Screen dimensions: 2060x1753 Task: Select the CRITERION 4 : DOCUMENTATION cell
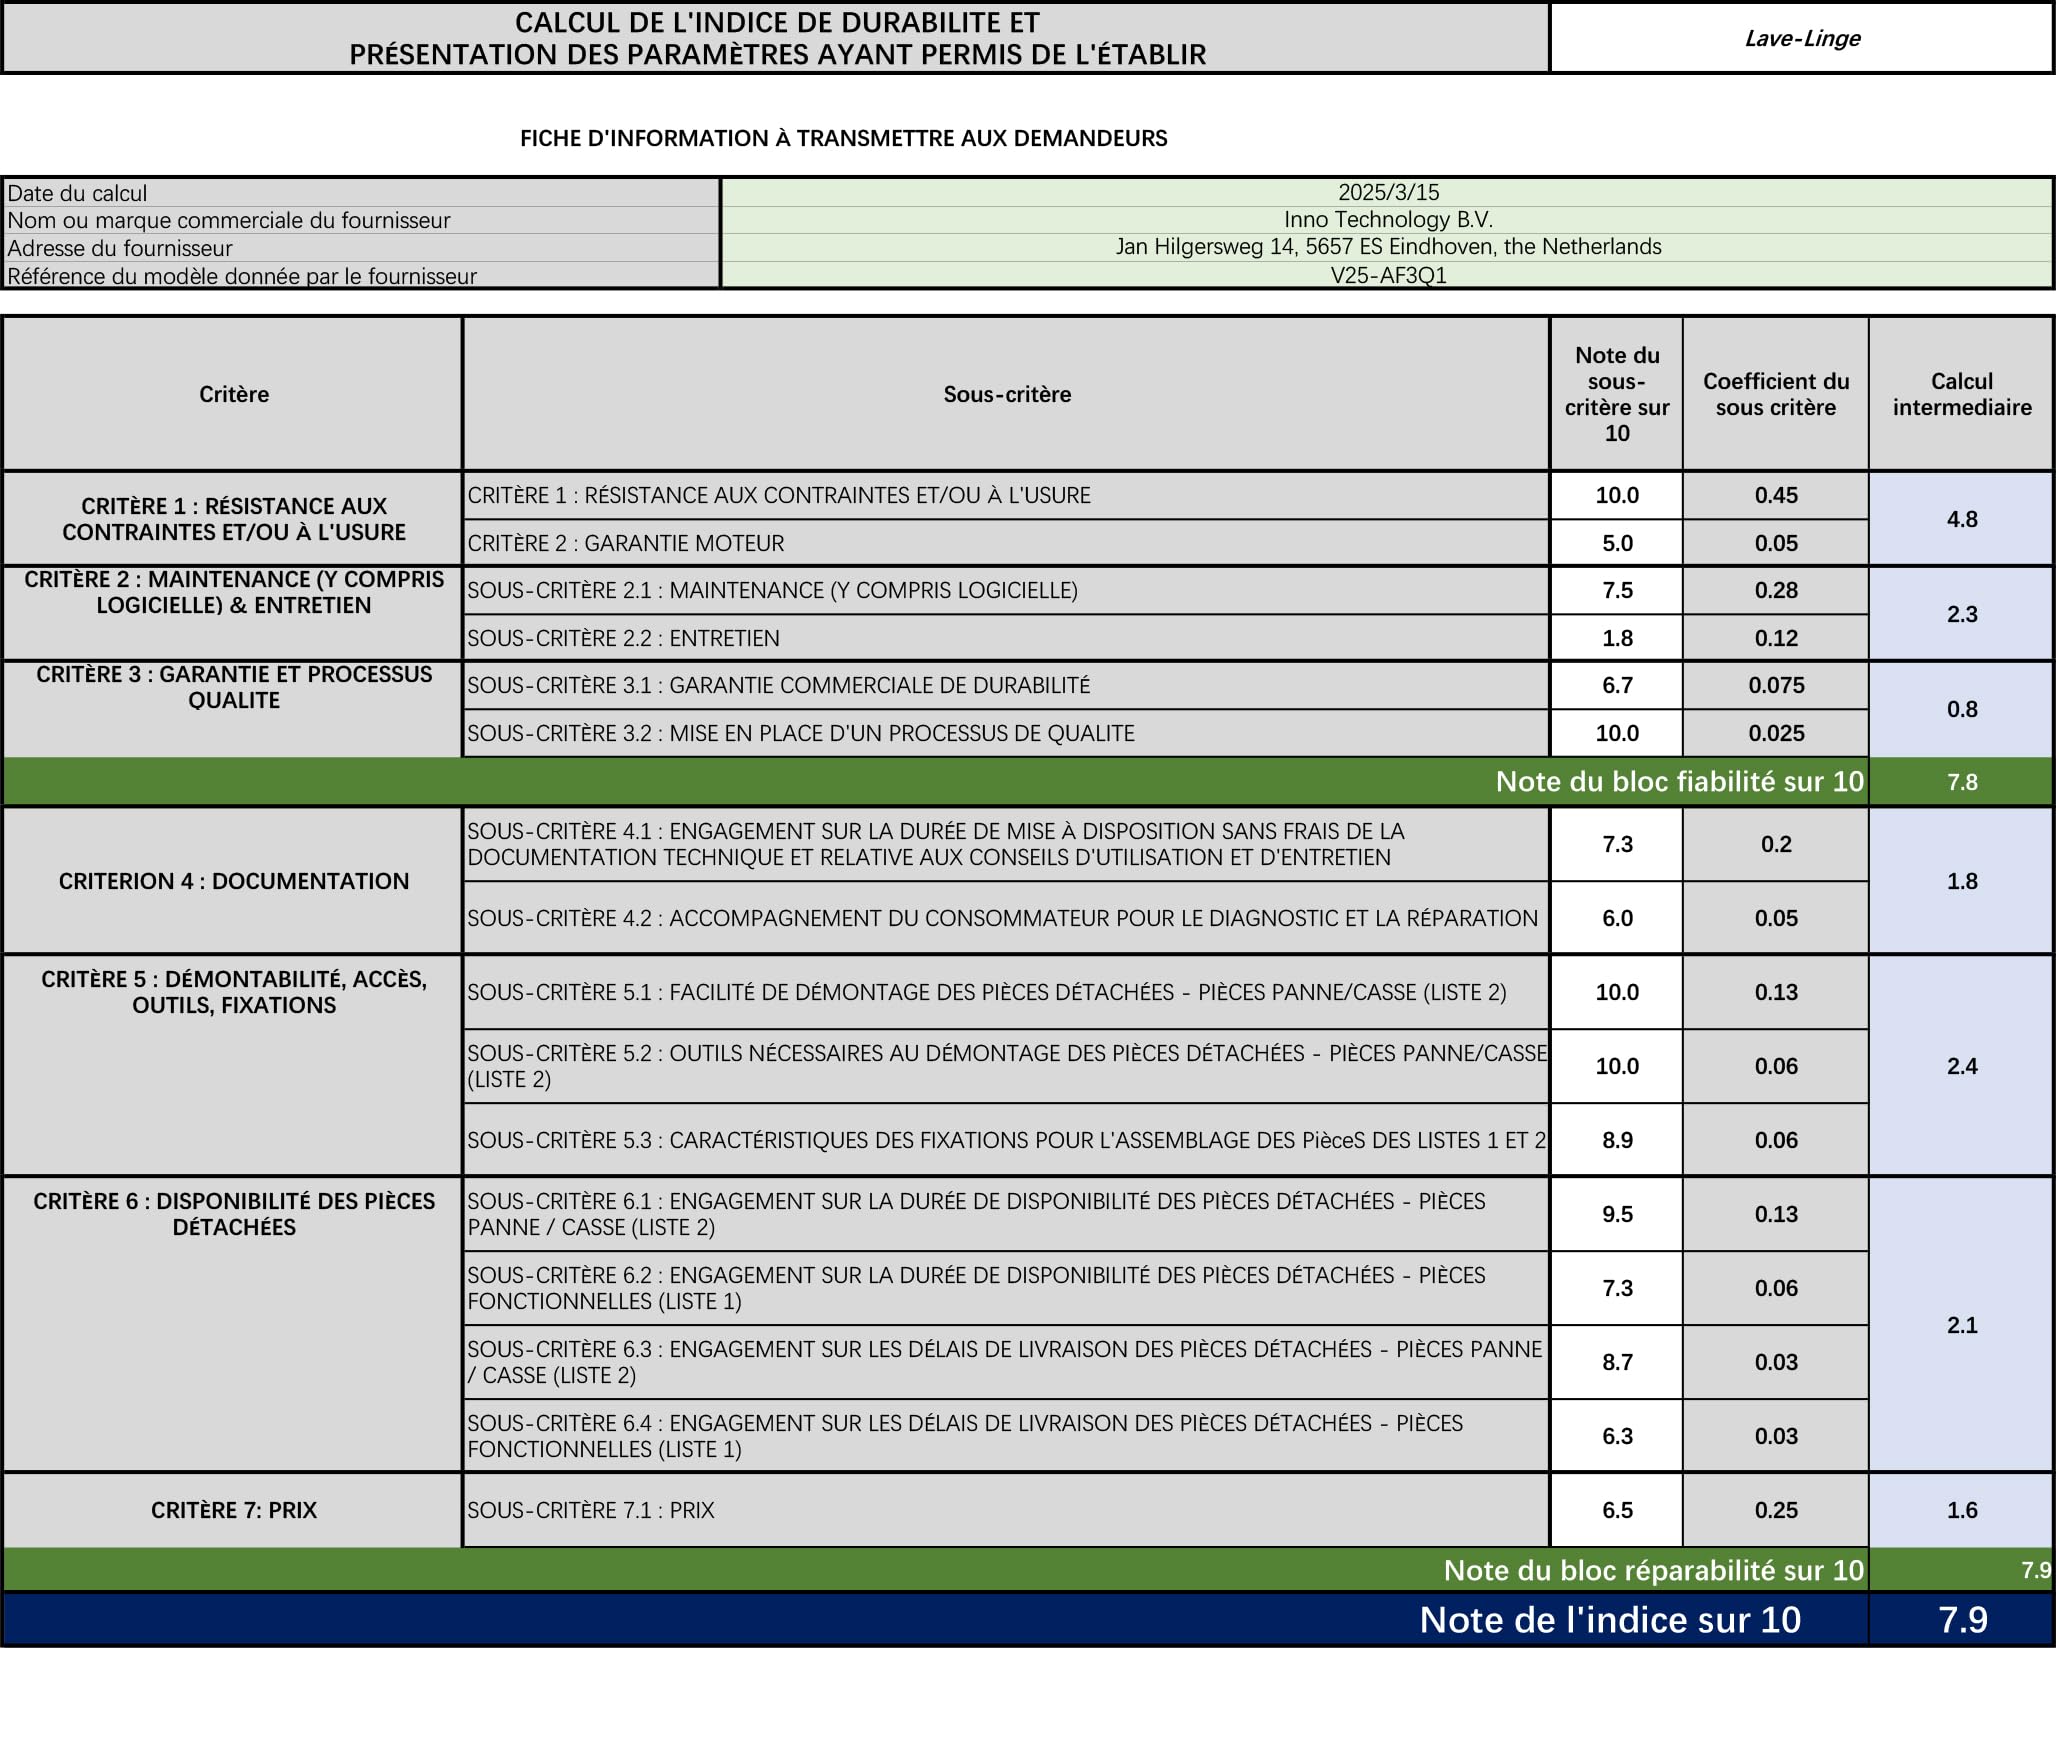coord(233,881)
